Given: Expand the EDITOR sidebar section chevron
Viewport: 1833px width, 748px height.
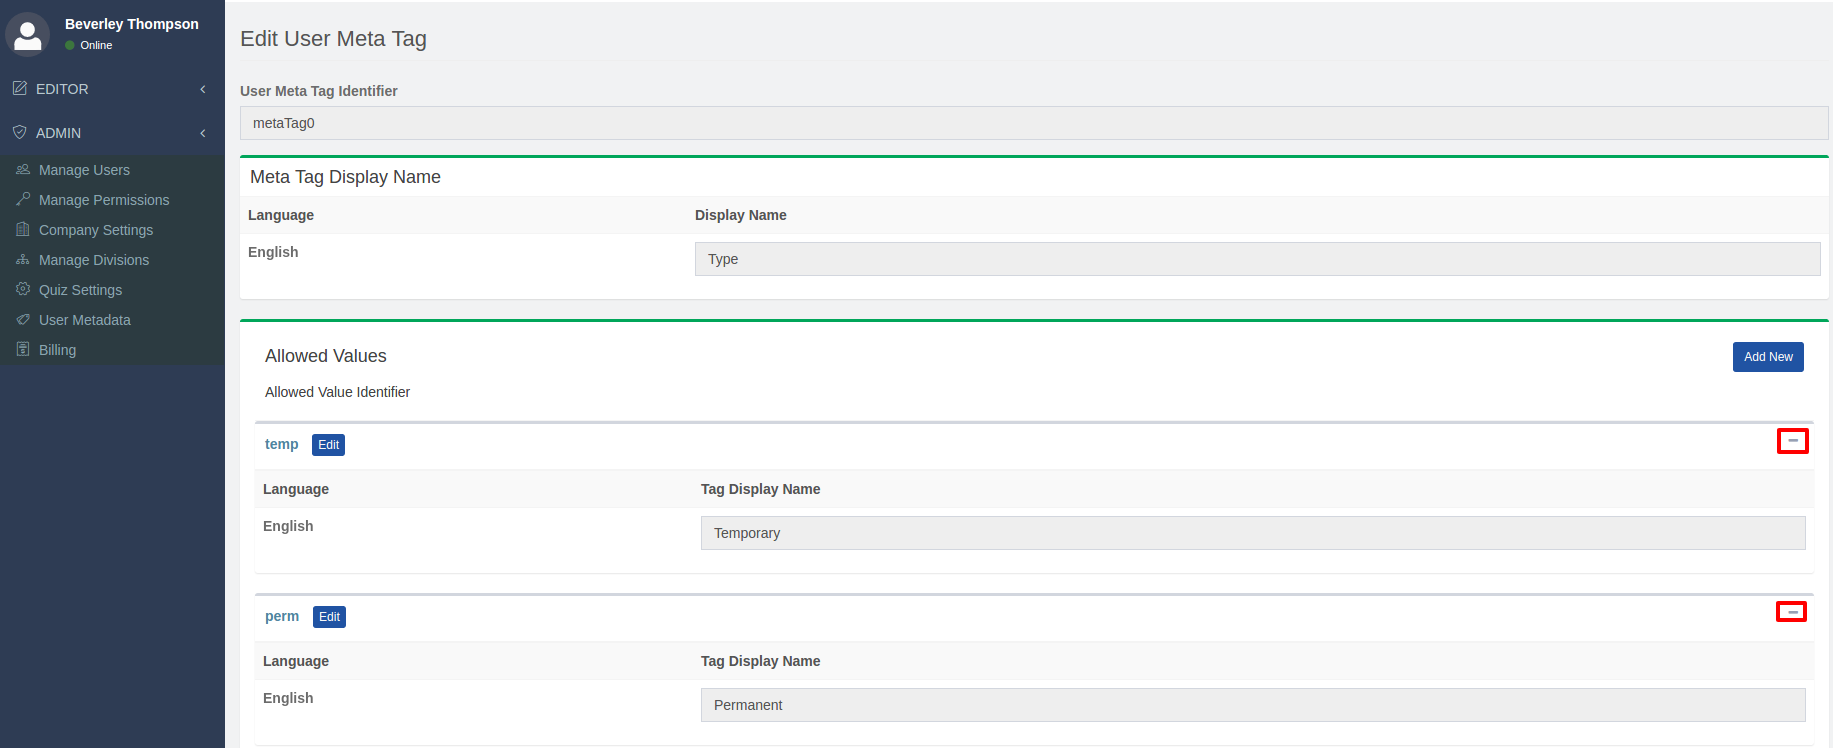Looking at the screenshot, I should pos(203,89).
